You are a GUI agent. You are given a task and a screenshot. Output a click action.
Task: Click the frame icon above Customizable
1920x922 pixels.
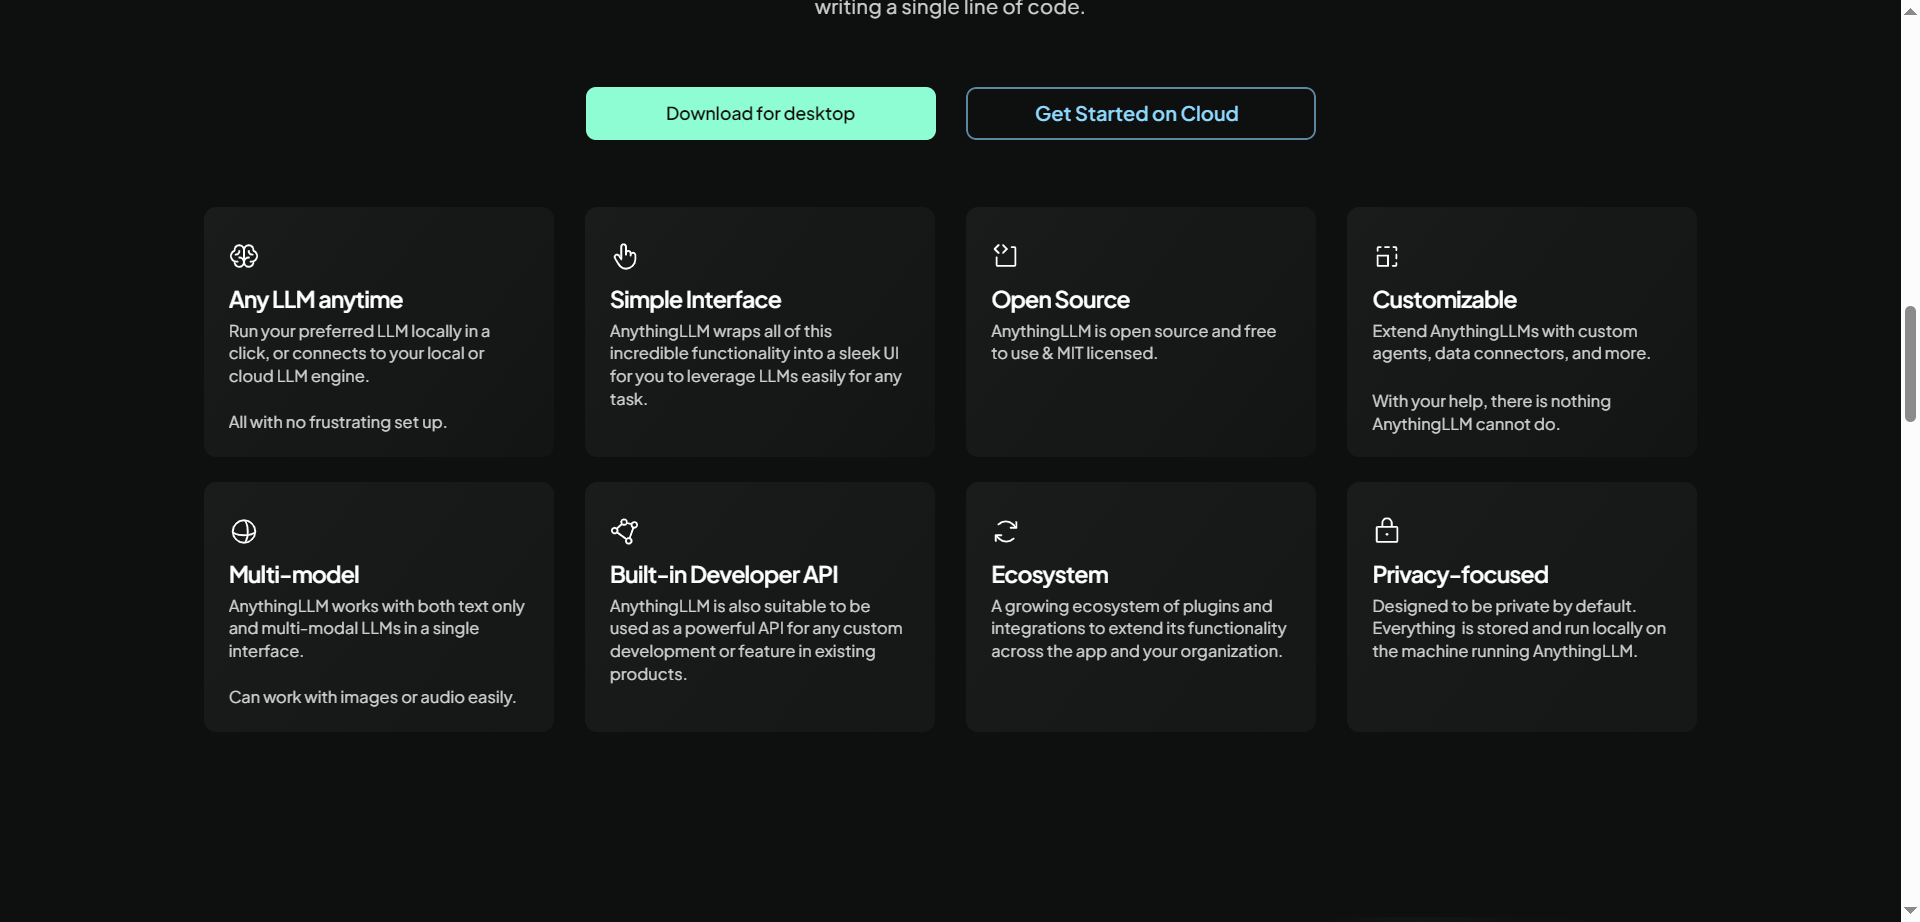point(1387,256)
